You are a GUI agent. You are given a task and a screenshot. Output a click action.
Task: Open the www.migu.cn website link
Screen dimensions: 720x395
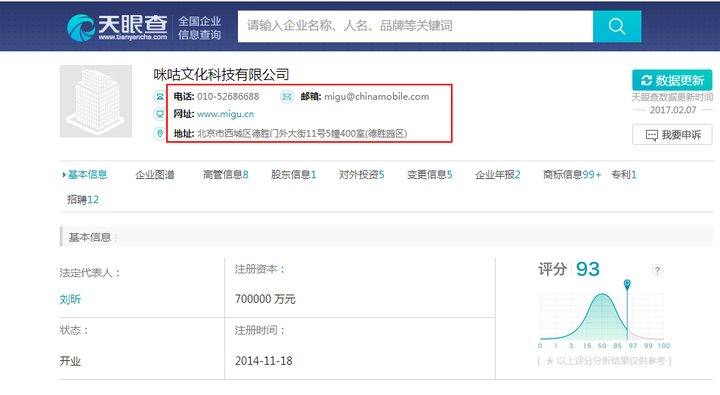coord(225,114)
